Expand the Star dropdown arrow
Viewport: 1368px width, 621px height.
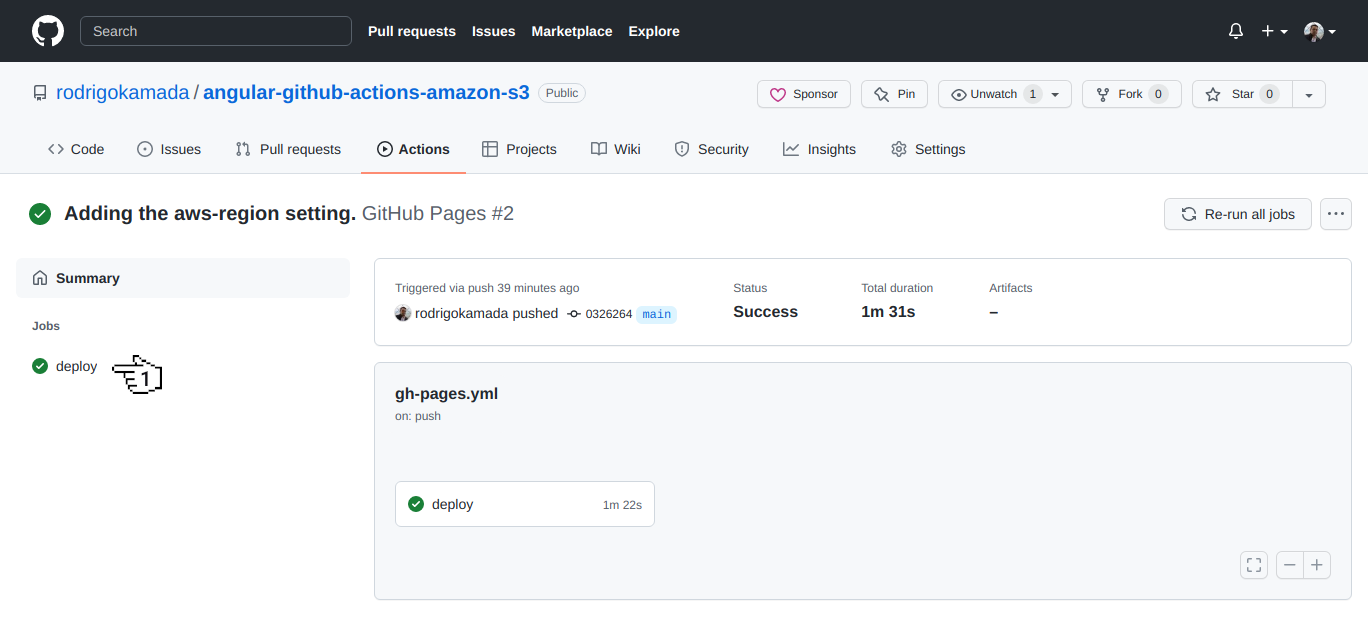pos(1308,93)
